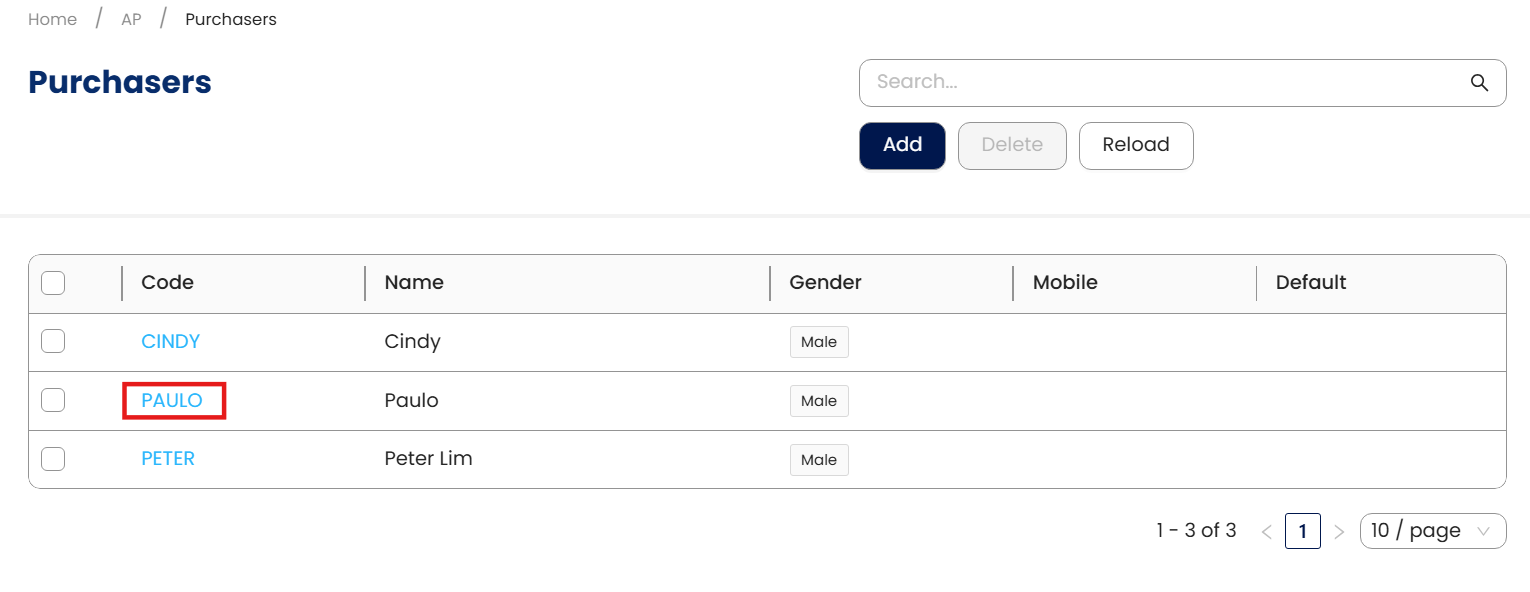Go to the next page arrow
The width and height of the screenshot is (1530, 592).
(1340, 532)
